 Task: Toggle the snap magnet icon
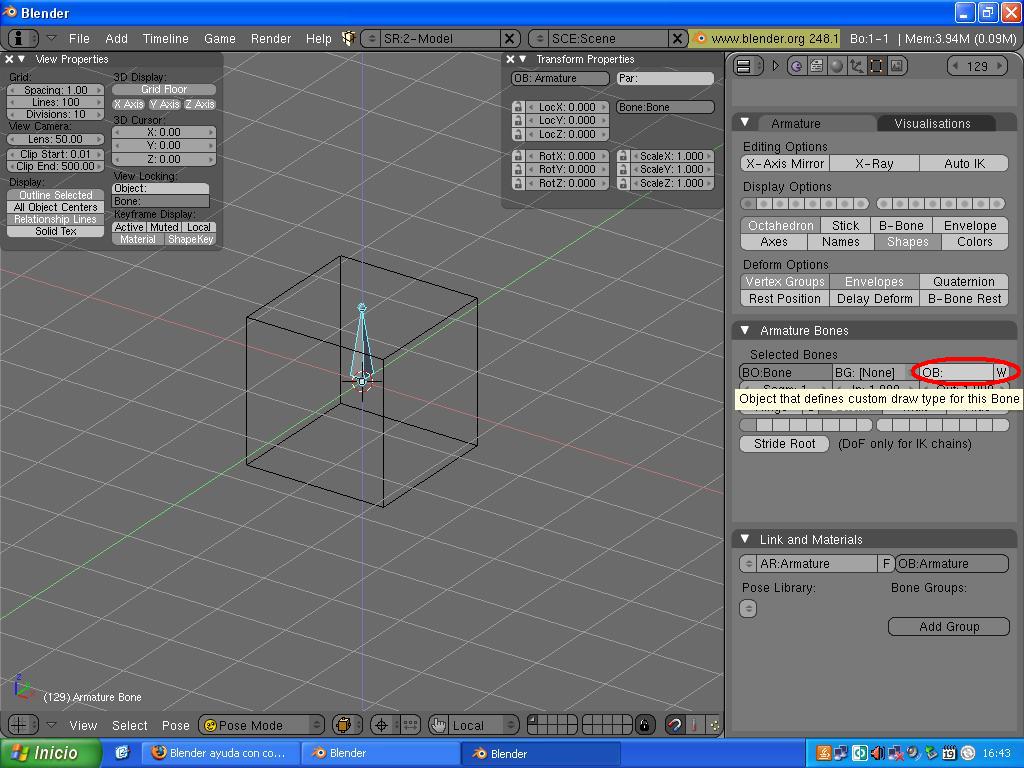pyautogui.click(x=675, y=725)
